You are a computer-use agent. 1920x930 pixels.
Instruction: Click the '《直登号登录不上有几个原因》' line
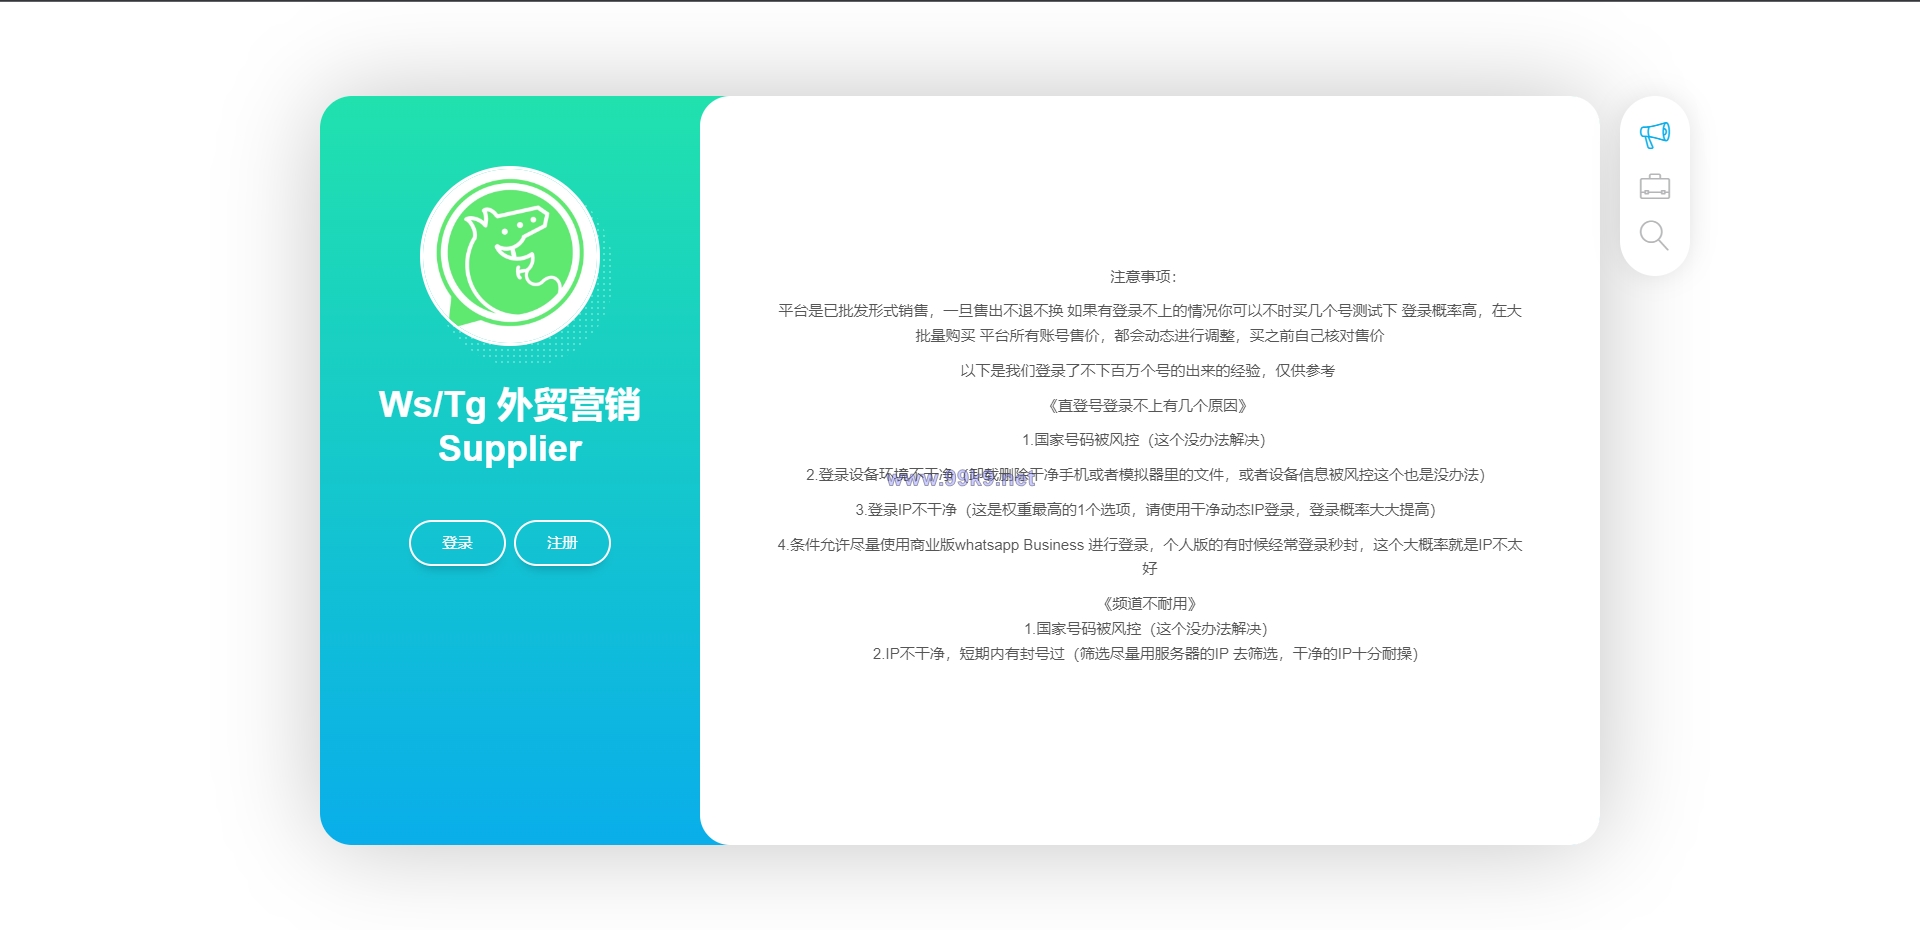pyautogui.click(x=1148, y=405)
